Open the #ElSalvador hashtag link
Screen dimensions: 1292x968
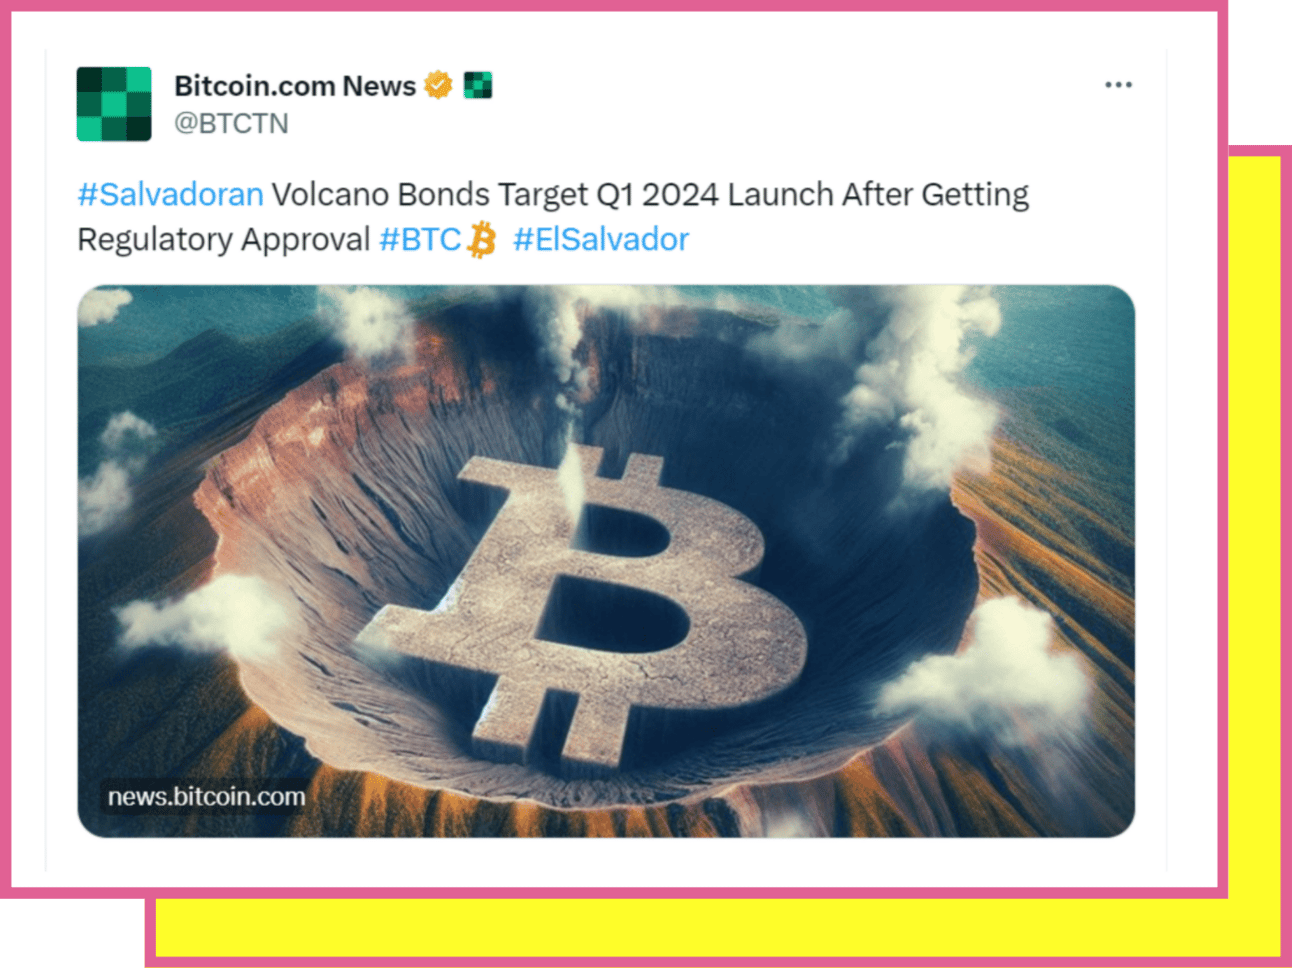(601, 240)
